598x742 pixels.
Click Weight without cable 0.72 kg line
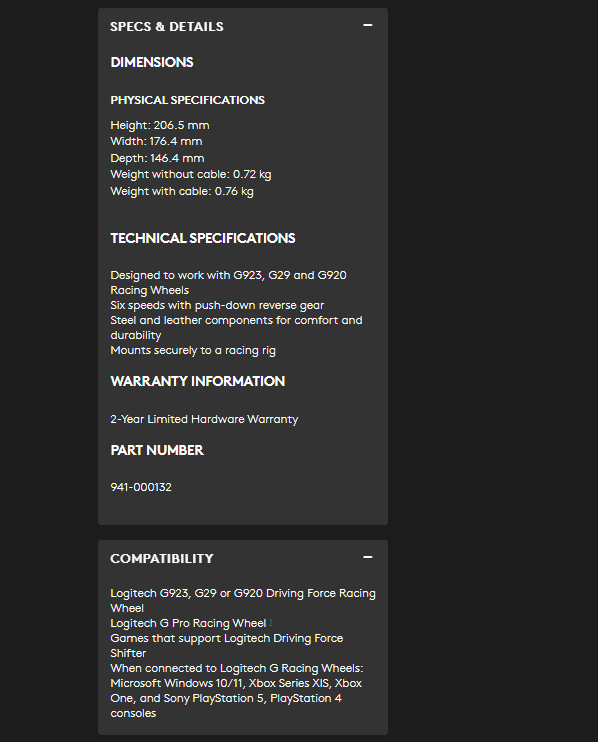[191, 175]
